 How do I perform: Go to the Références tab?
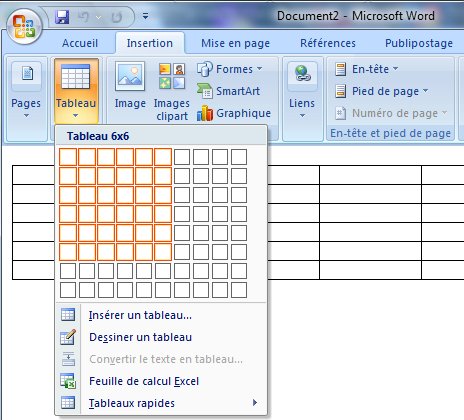click(328, 43)
